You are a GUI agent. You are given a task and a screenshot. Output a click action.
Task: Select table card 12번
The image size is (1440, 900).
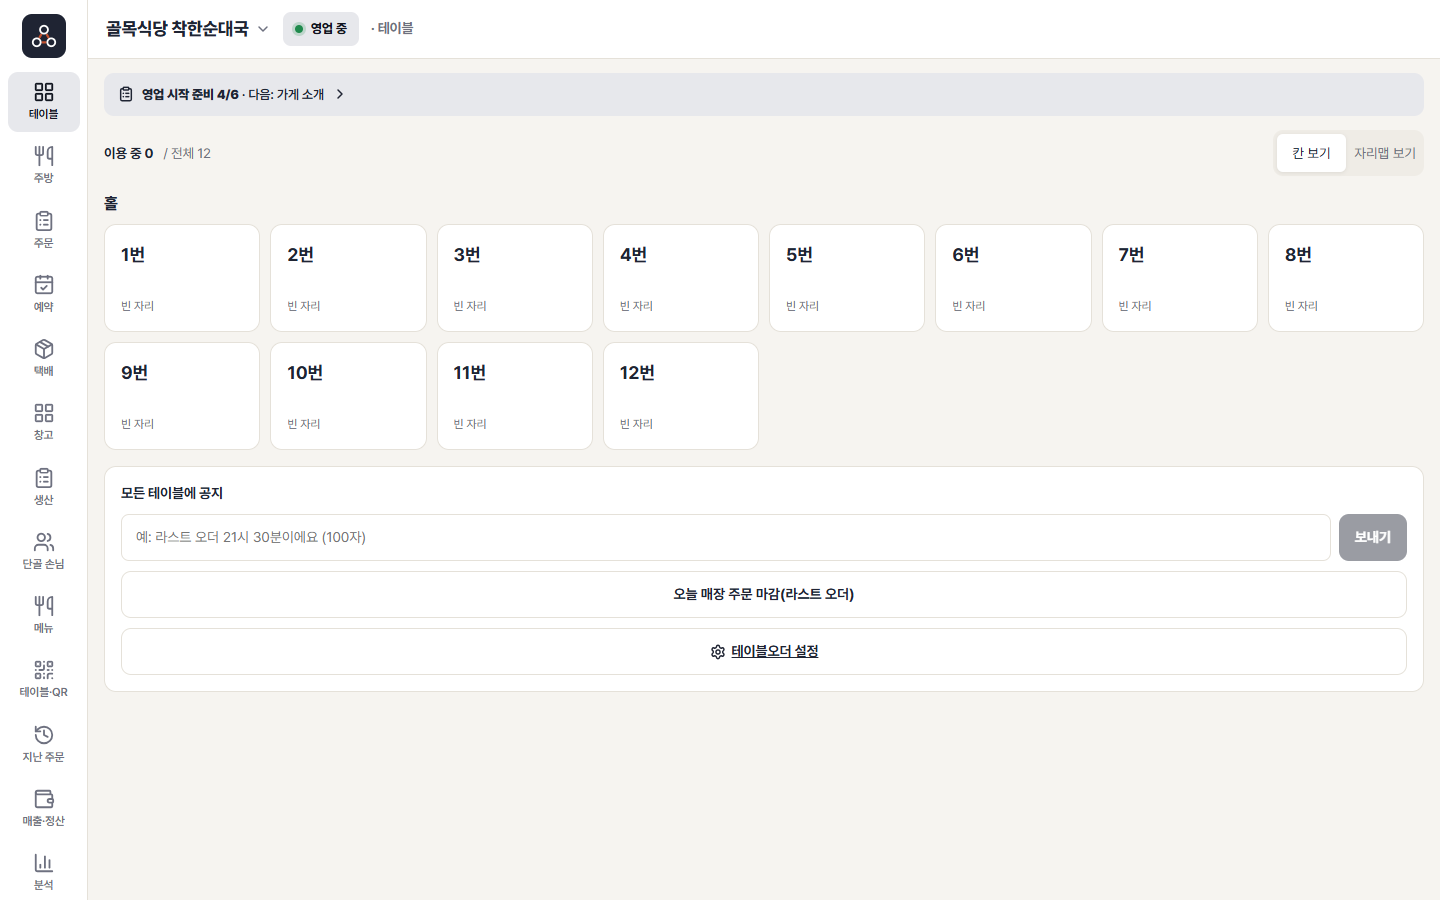[681, 396]
